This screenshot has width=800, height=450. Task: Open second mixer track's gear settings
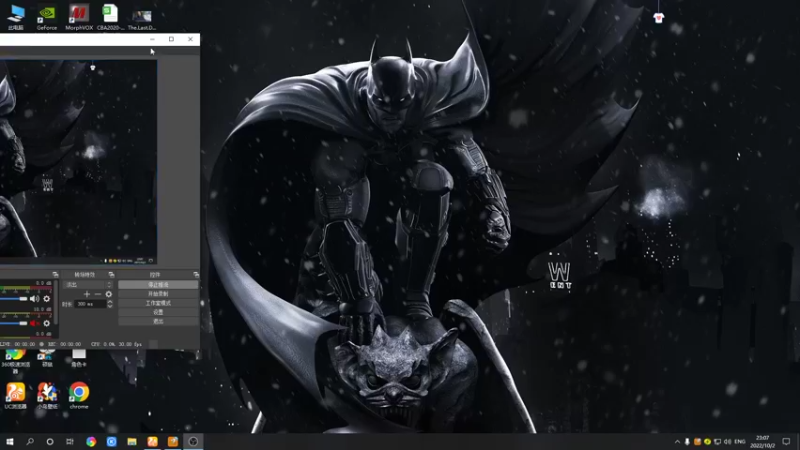pos(46,323)
